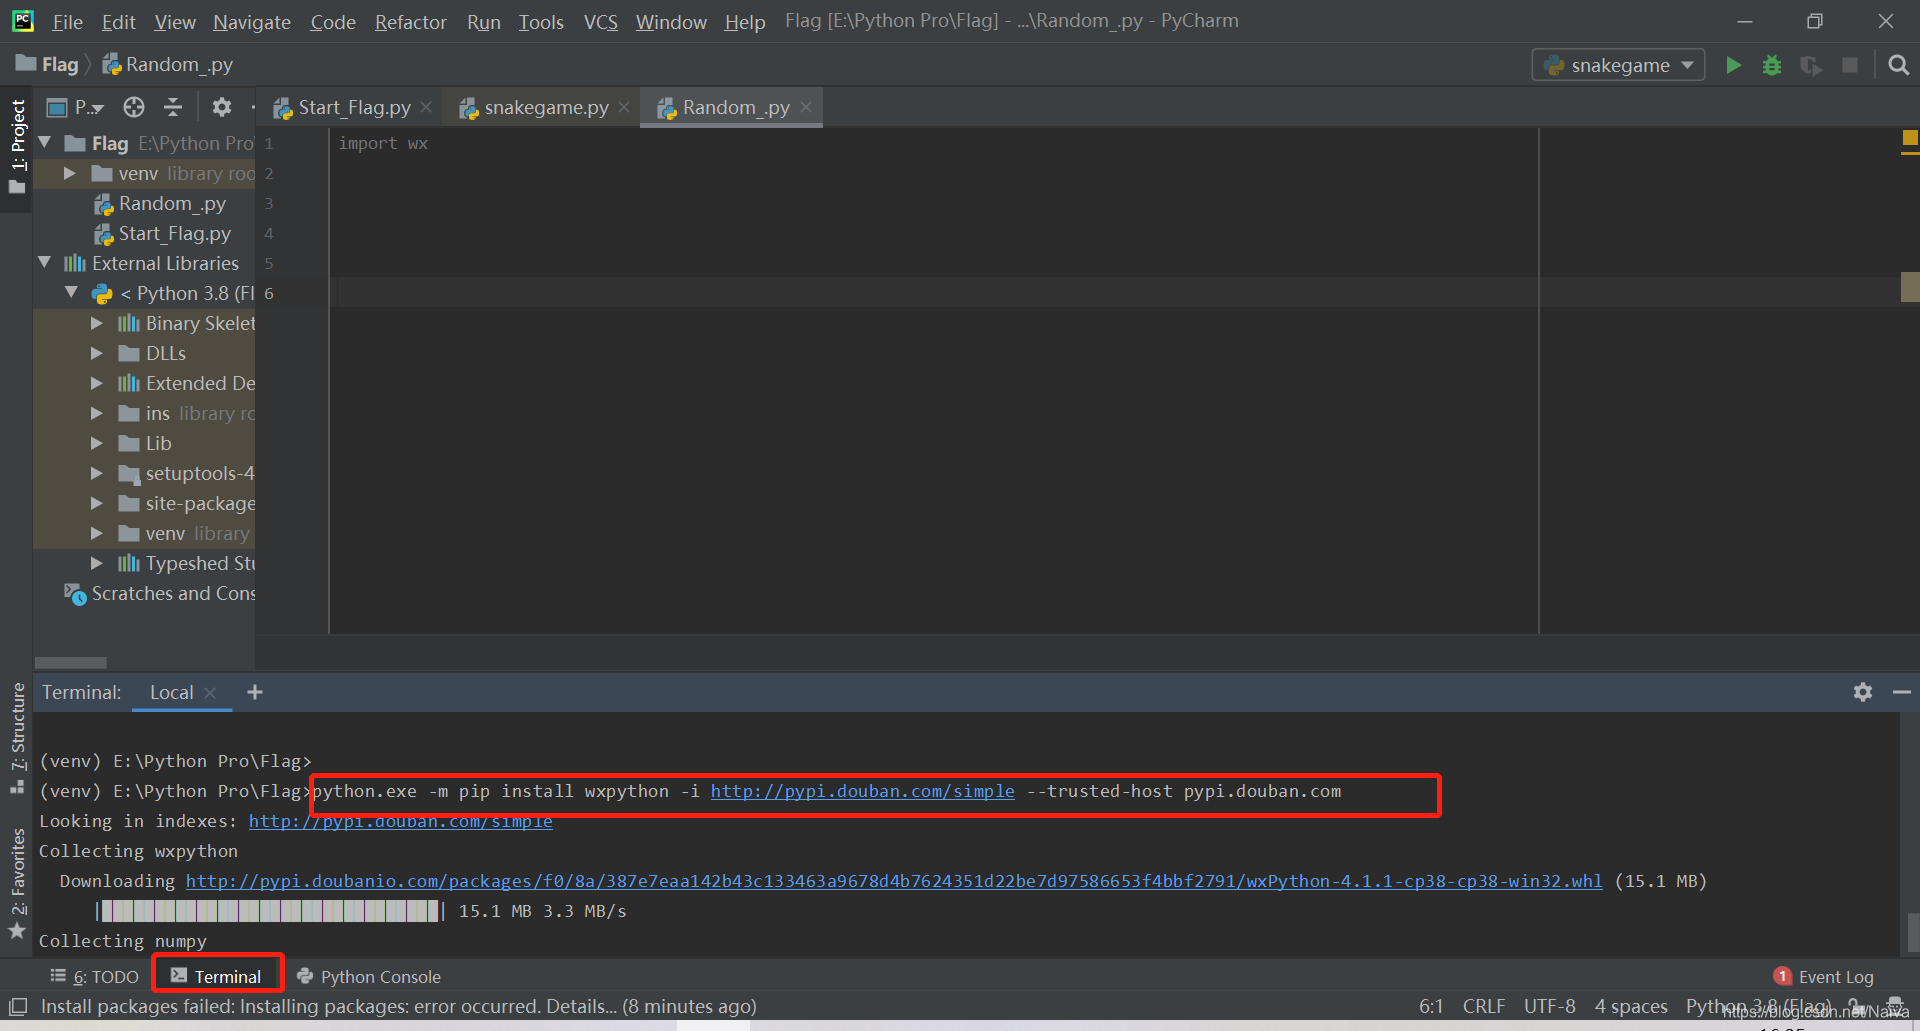Open the VCS menu
The image size is (1920, 1031).
[x=600, y=21]
